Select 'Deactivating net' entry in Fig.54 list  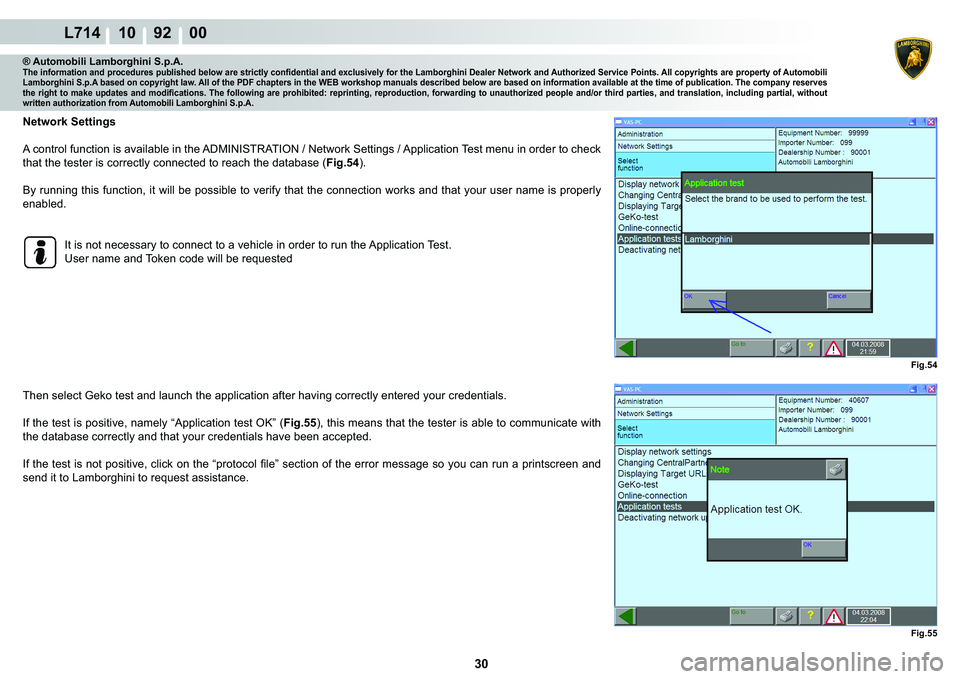coord(649,250)
